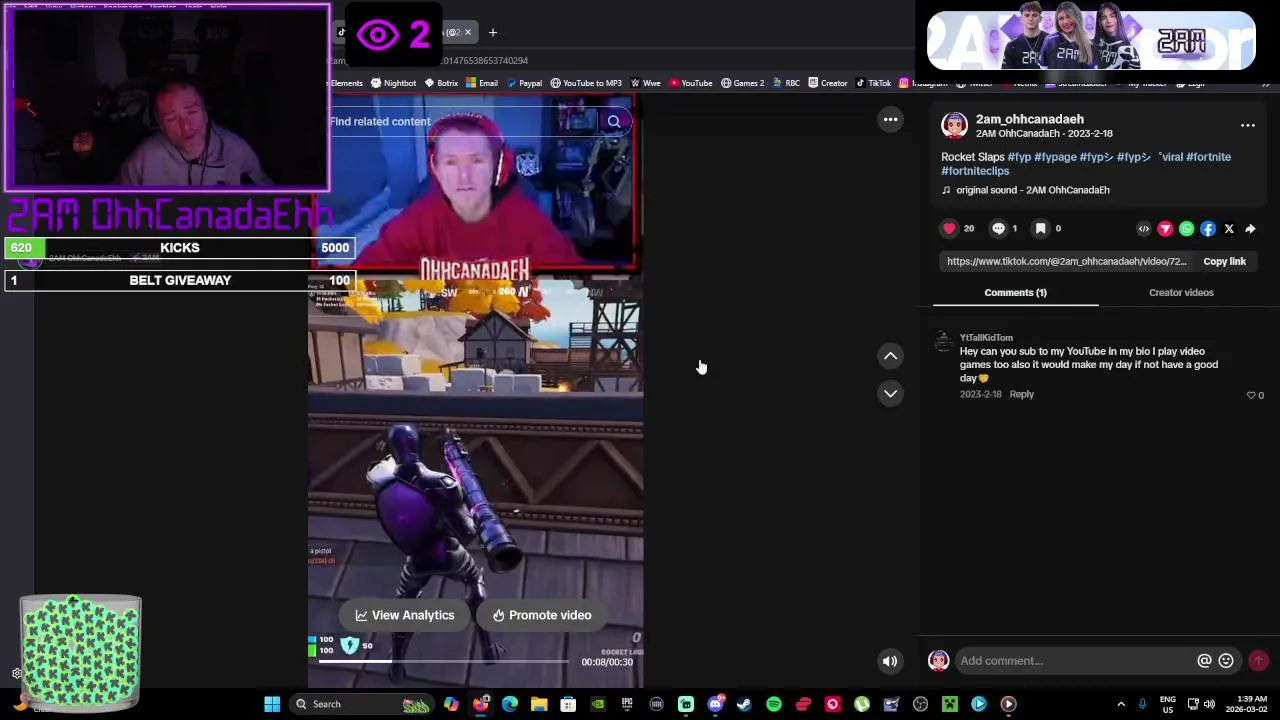Image resolution: width=1280 pixels, height=720 pixels.
Task: Click Promote video button
Action: click(541, 615)
